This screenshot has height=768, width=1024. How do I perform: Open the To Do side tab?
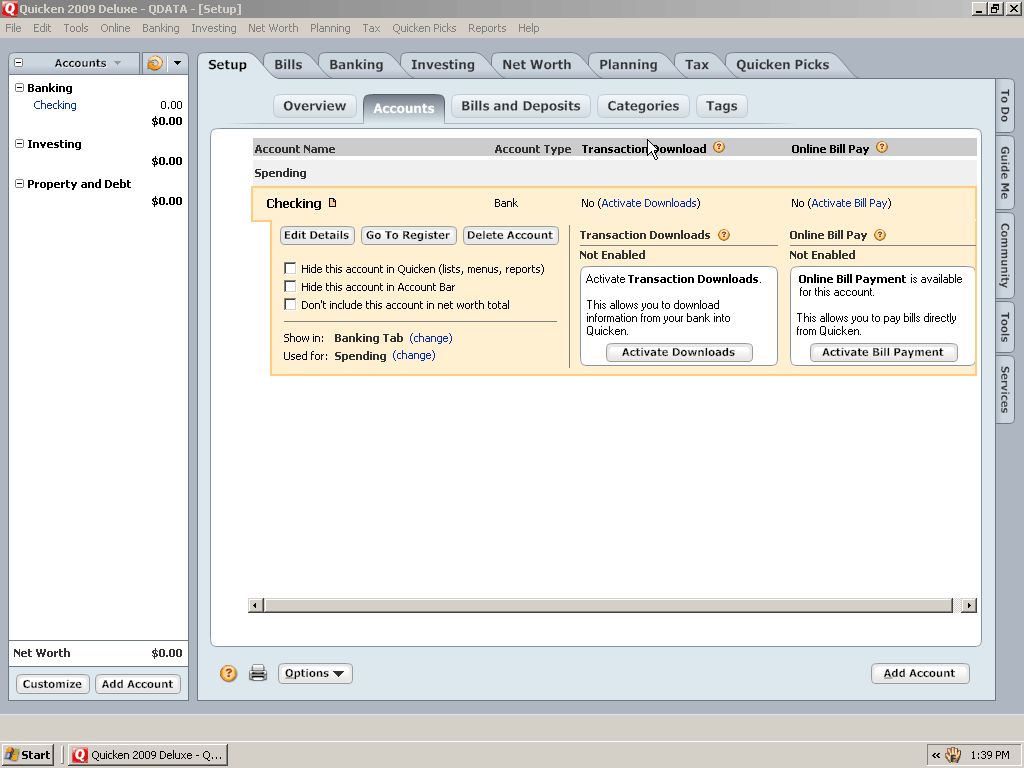pyautogui.click(x=1005, y=105)
